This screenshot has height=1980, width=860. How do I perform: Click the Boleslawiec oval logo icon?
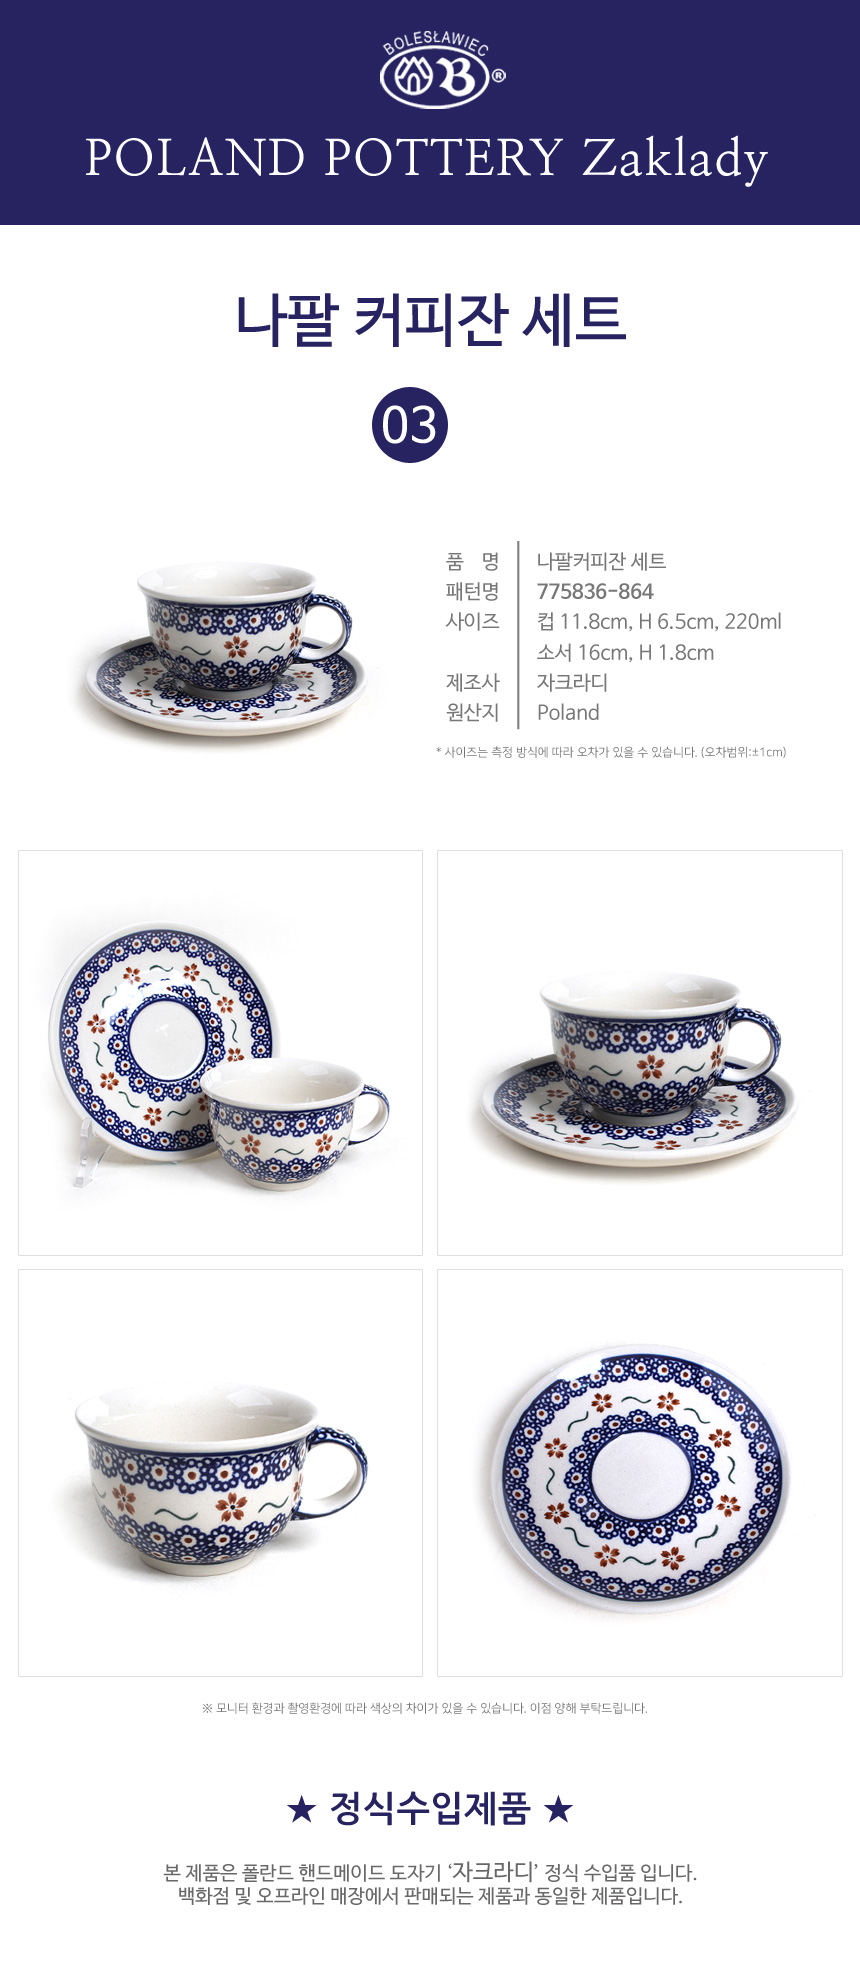pyautogui.click(x=435, y=78)
